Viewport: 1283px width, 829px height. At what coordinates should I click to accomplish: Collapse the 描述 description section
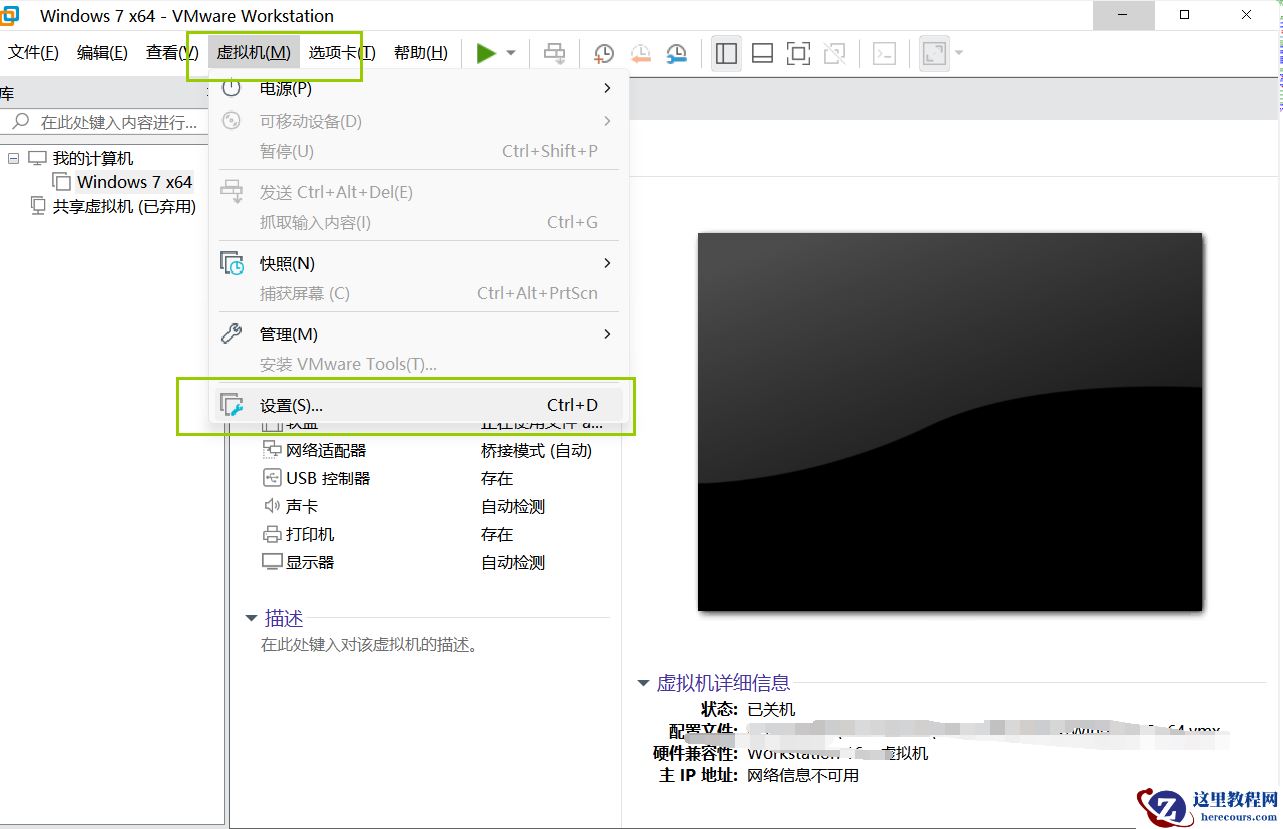[250, 618]
